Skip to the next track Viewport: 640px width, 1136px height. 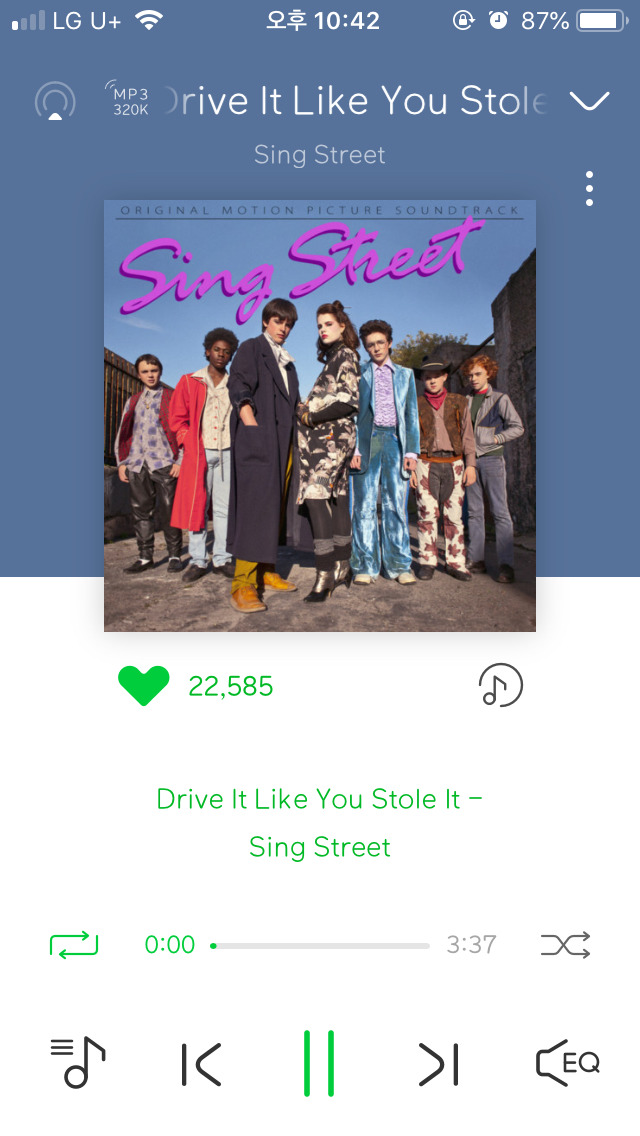tap(439, 1064)
